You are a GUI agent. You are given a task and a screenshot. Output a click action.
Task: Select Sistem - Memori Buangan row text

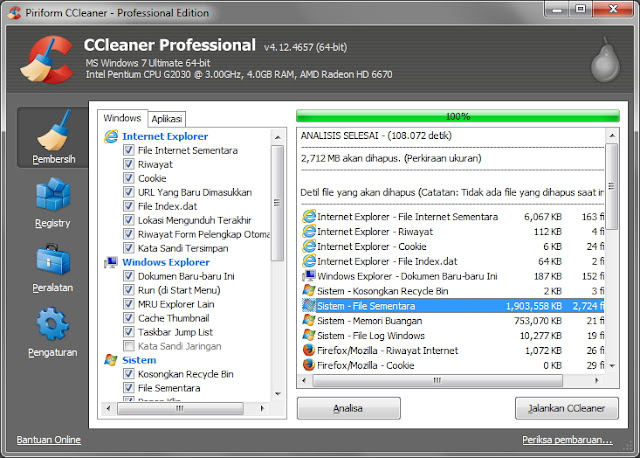[369, 320]
